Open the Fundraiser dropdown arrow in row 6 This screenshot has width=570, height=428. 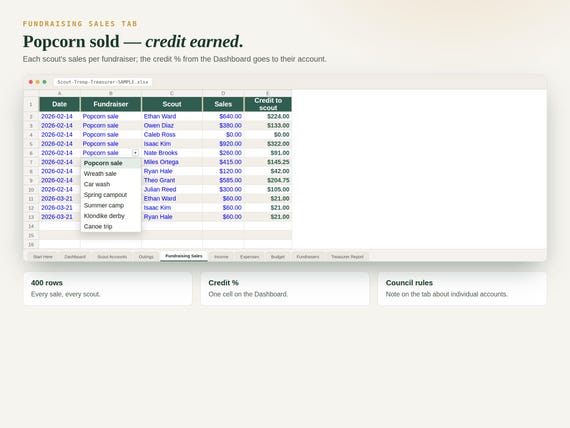[135, 153]
